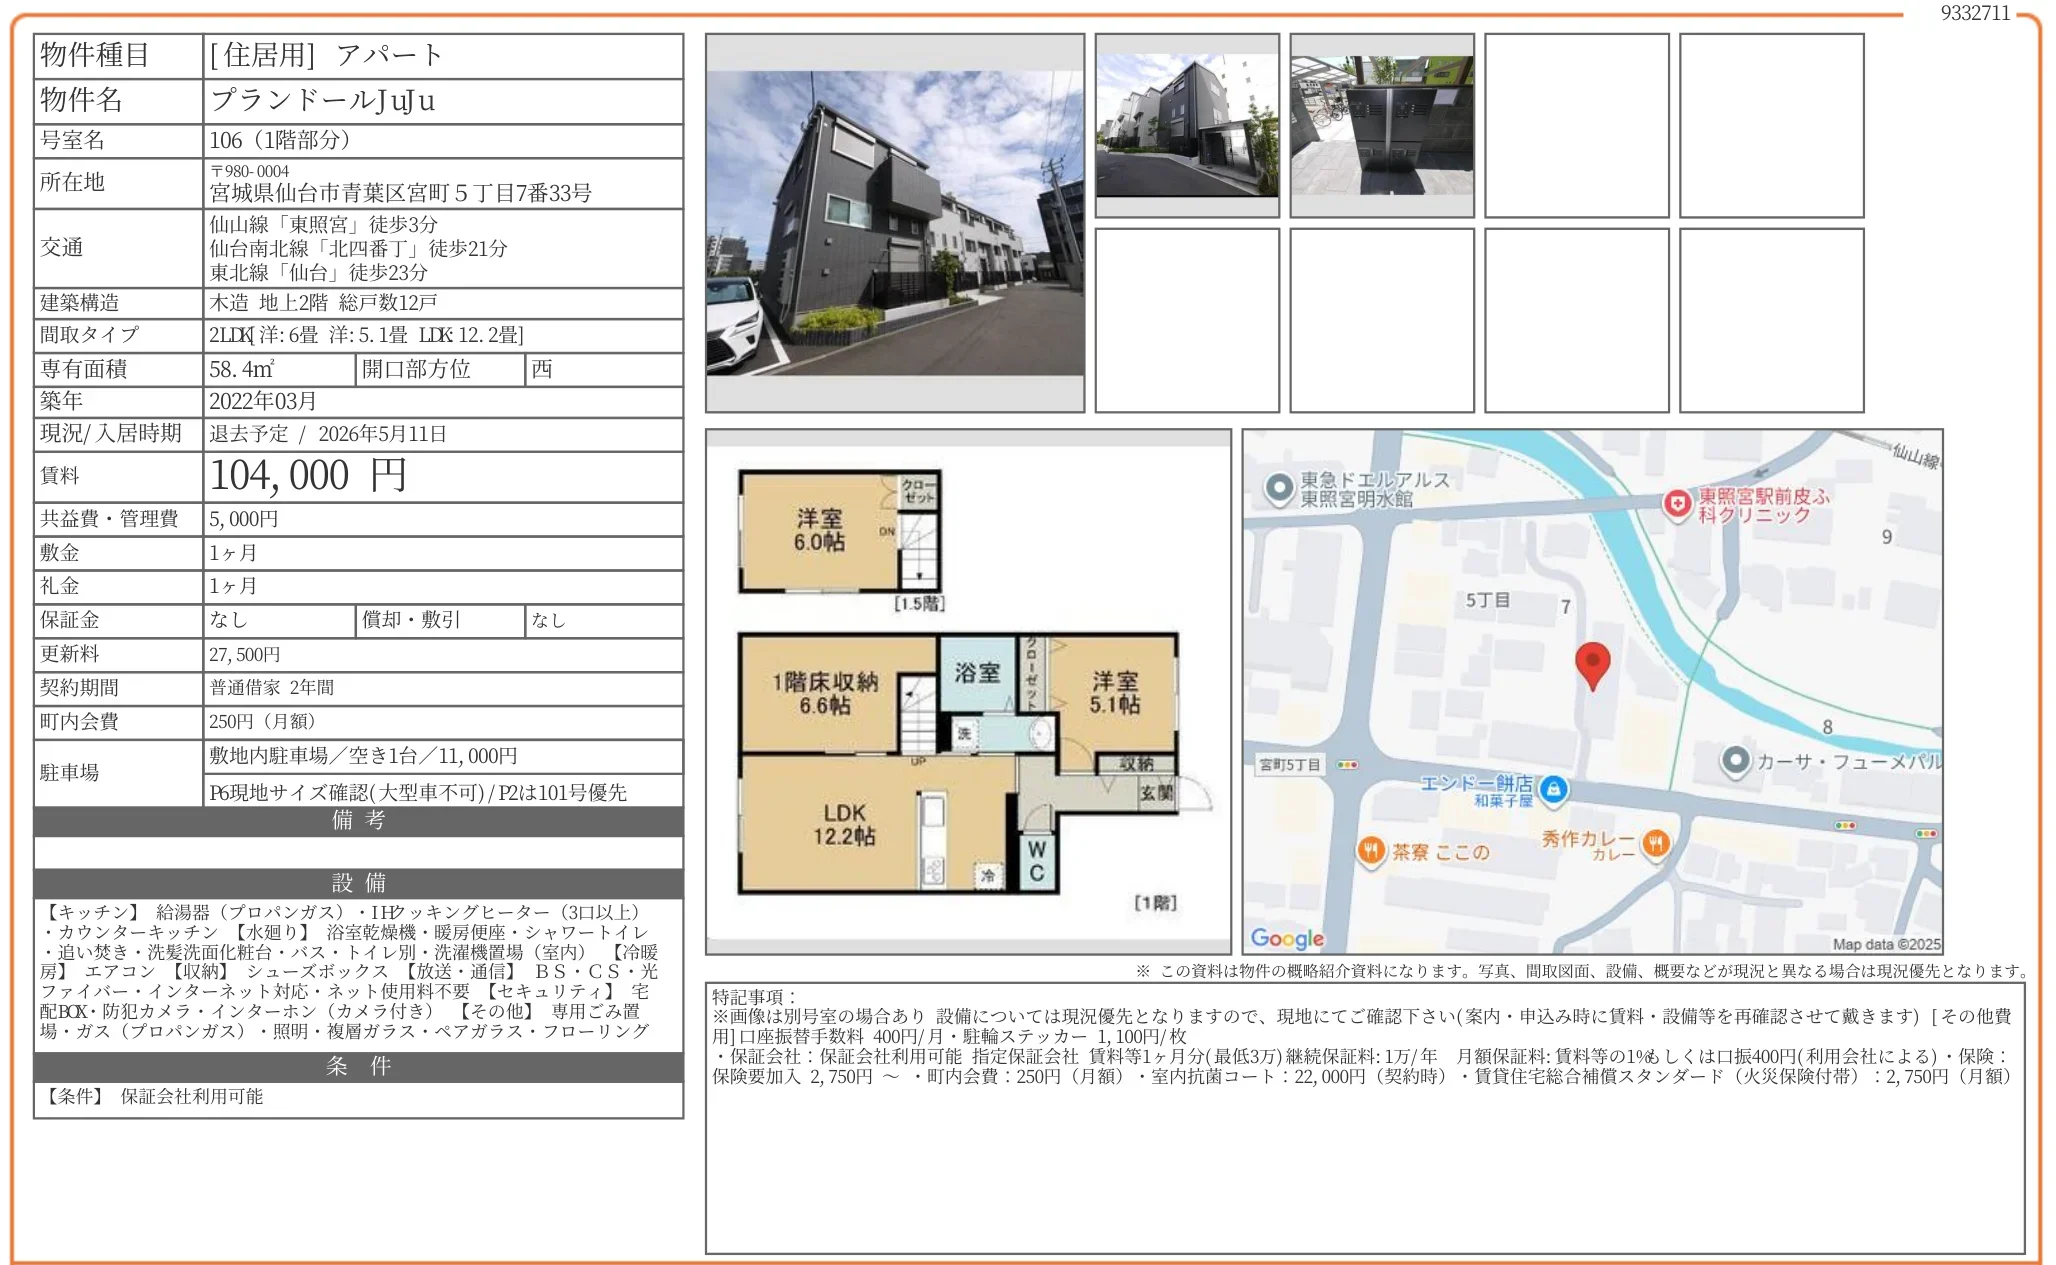Viewport: 2056px width, 1265px height.
Task: Click the 宮町5丁目 intersection label
Action: pyautogui.click(x=1290, y=765)
